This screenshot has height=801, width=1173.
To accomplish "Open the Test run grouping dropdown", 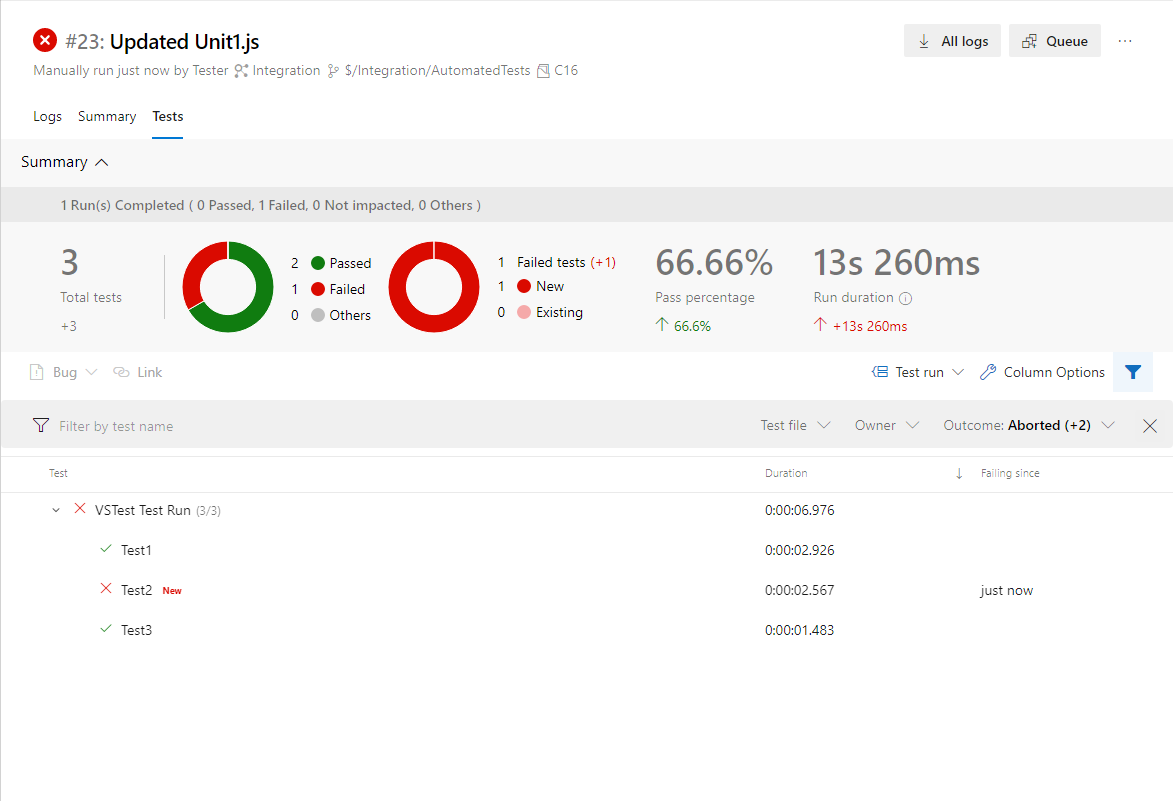I will (917, 371).
